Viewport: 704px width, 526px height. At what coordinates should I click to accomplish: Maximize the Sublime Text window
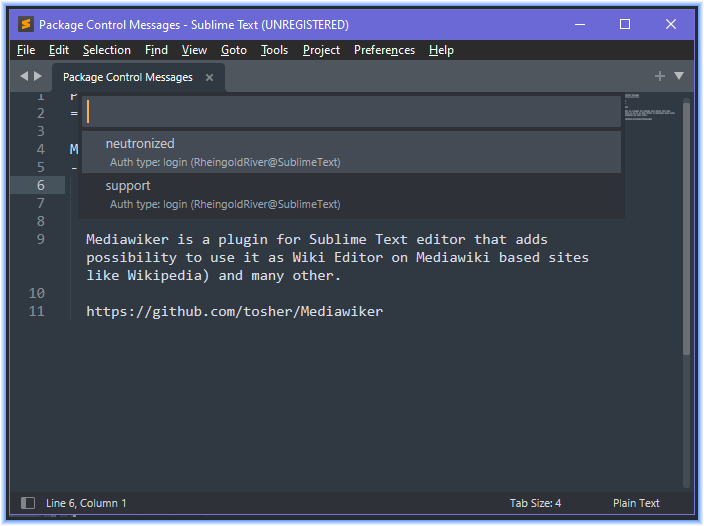coord(625,24)
